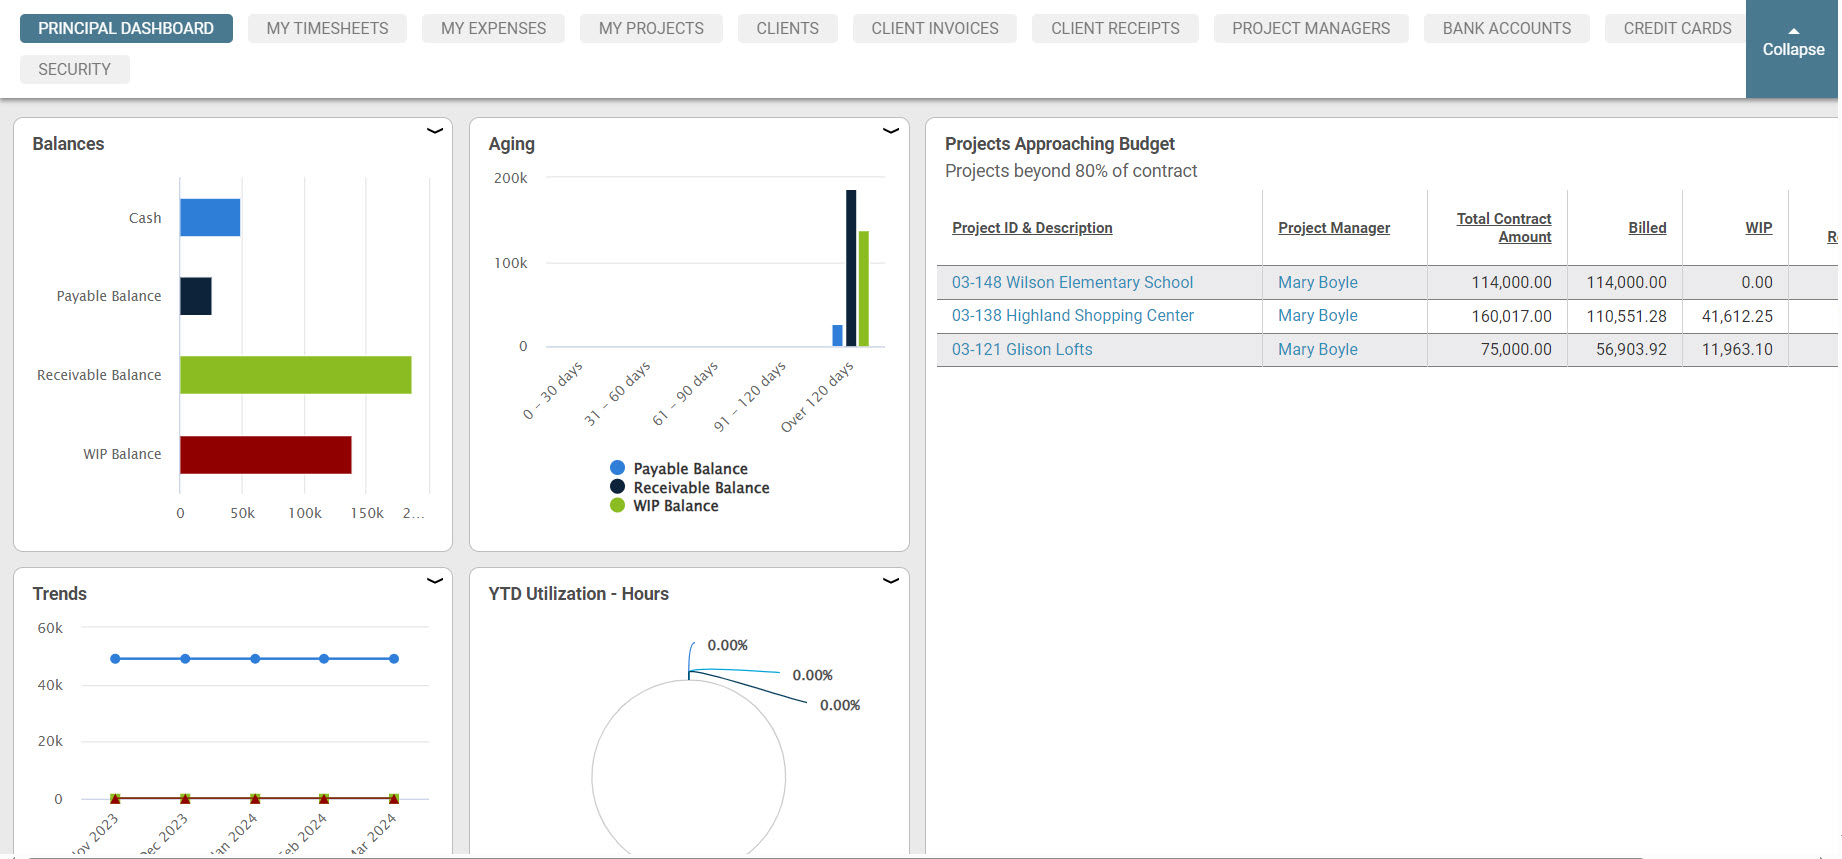Open project 03-148 Wilson Elementary School
The height and width of the screenshot is (859, 1842).
1072,283
